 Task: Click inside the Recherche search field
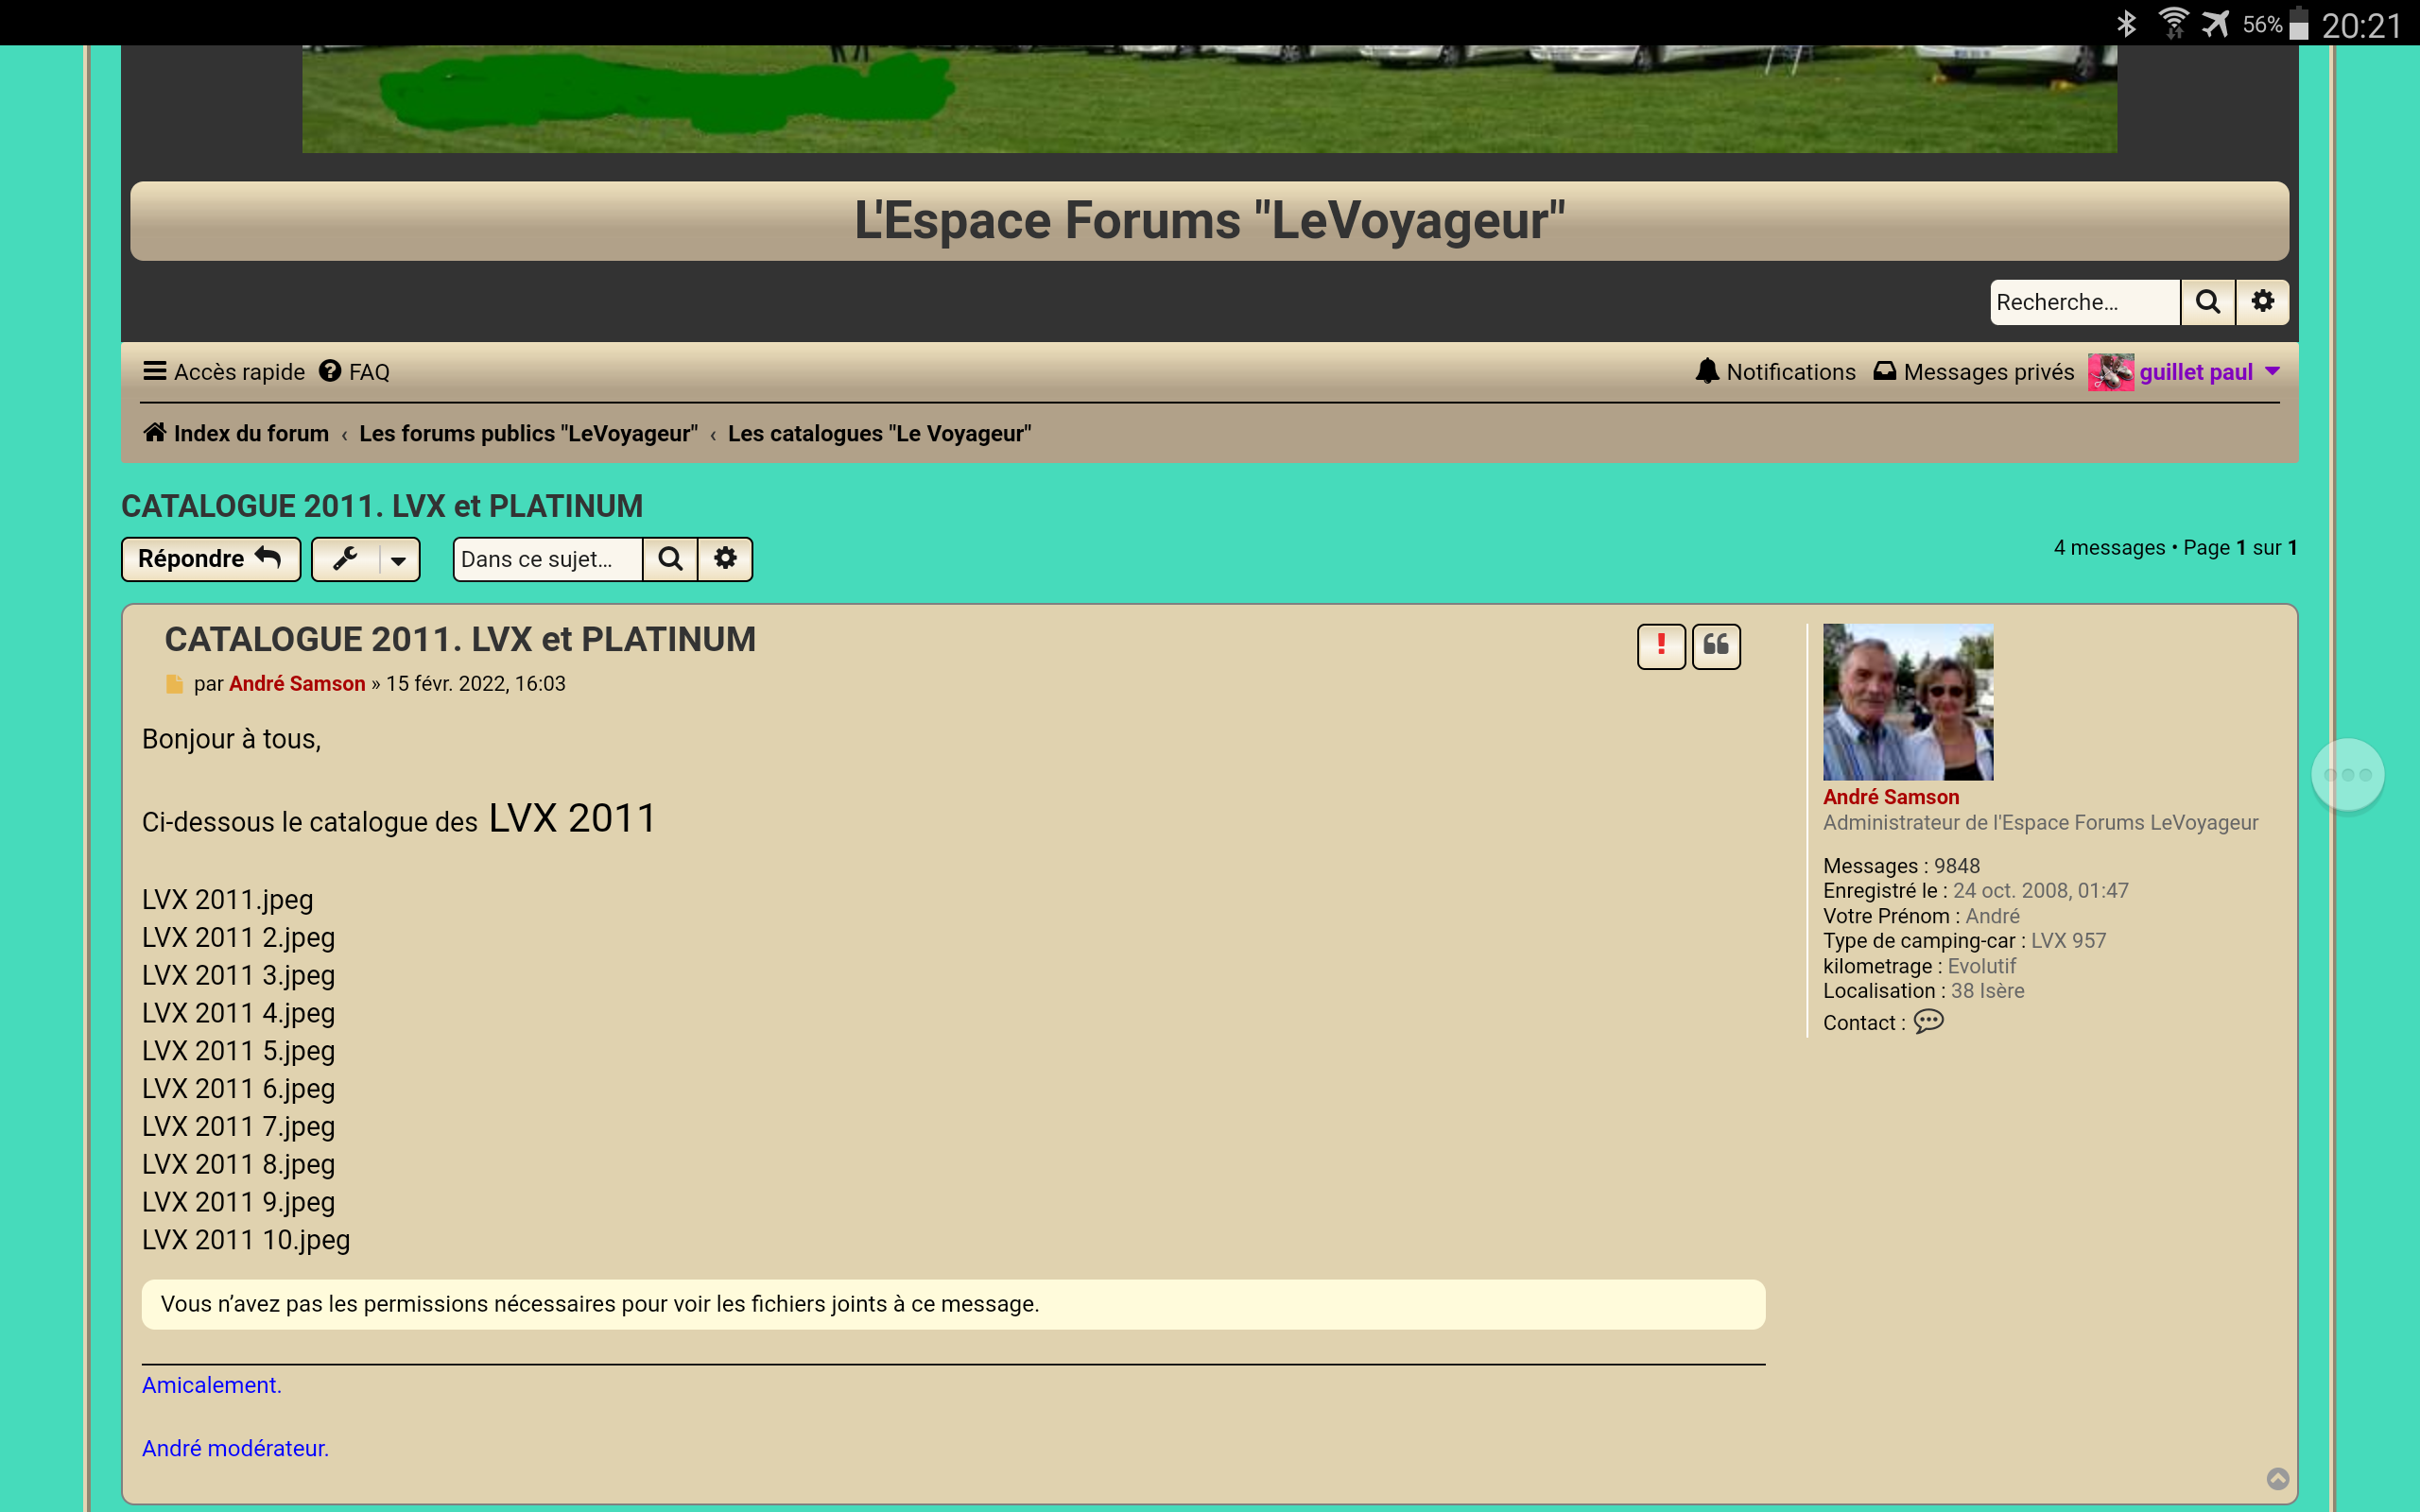tap(2084, 301)
